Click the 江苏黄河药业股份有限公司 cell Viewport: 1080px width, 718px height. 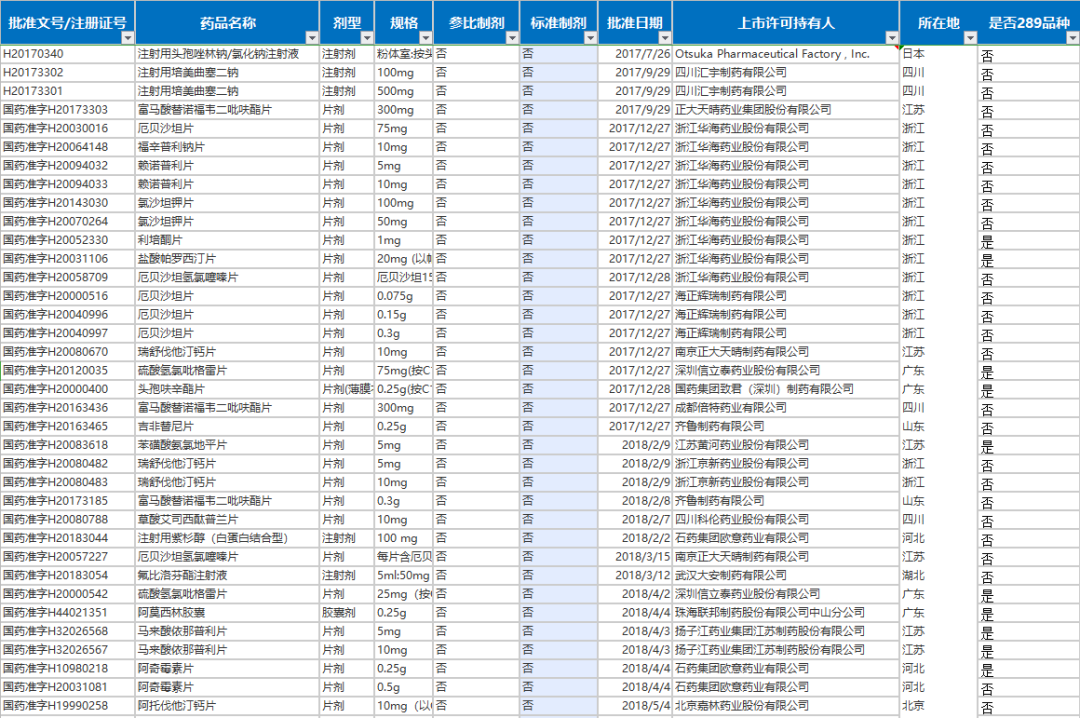(x=786, y=445)
